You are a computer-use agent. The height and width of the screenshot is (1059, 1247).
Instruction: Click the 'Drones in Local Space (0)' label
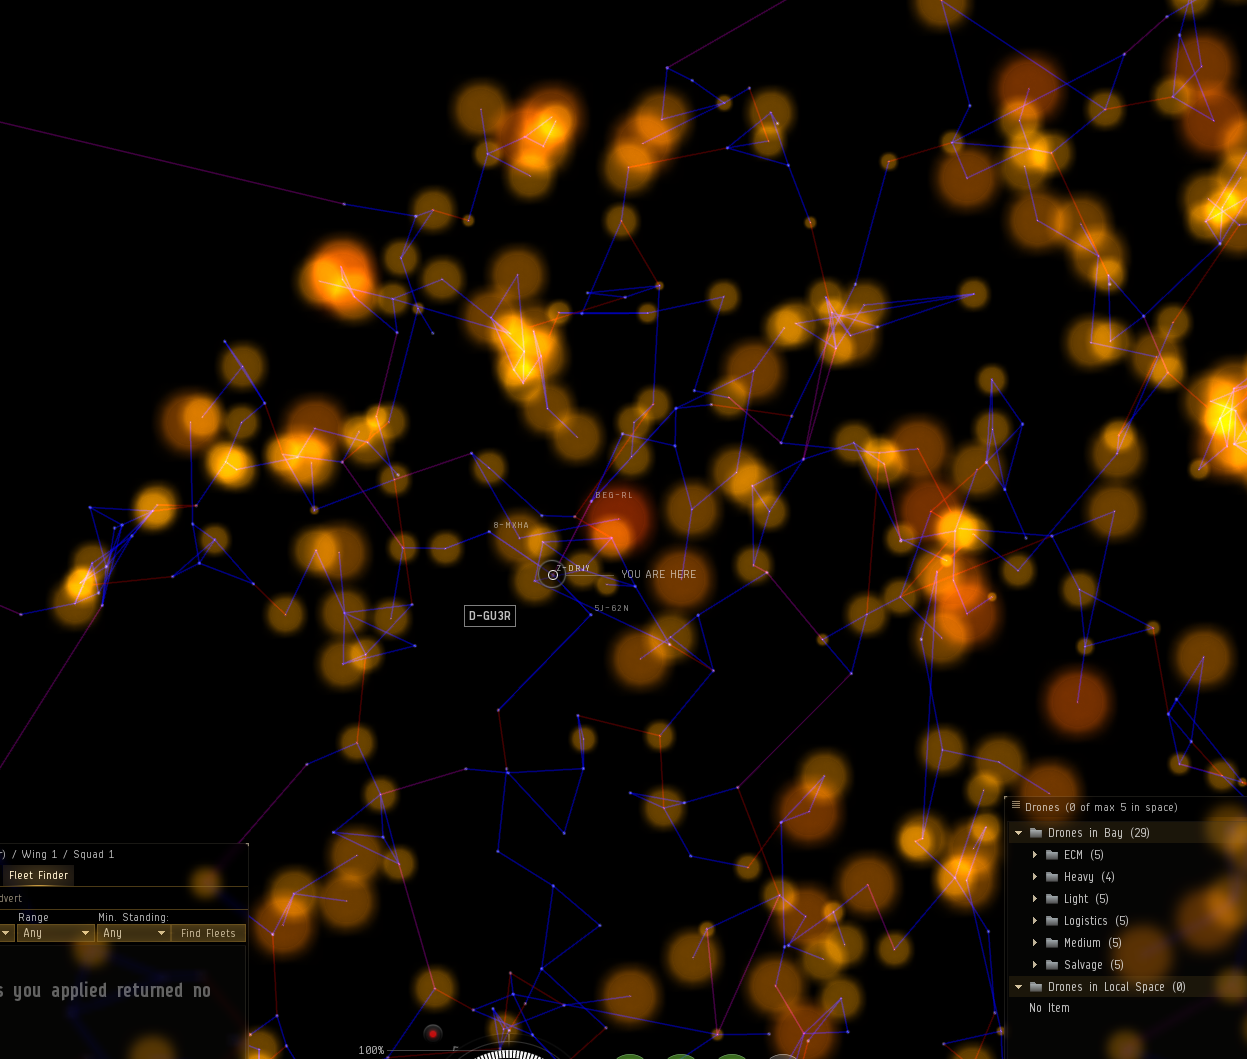[1117, 987]
